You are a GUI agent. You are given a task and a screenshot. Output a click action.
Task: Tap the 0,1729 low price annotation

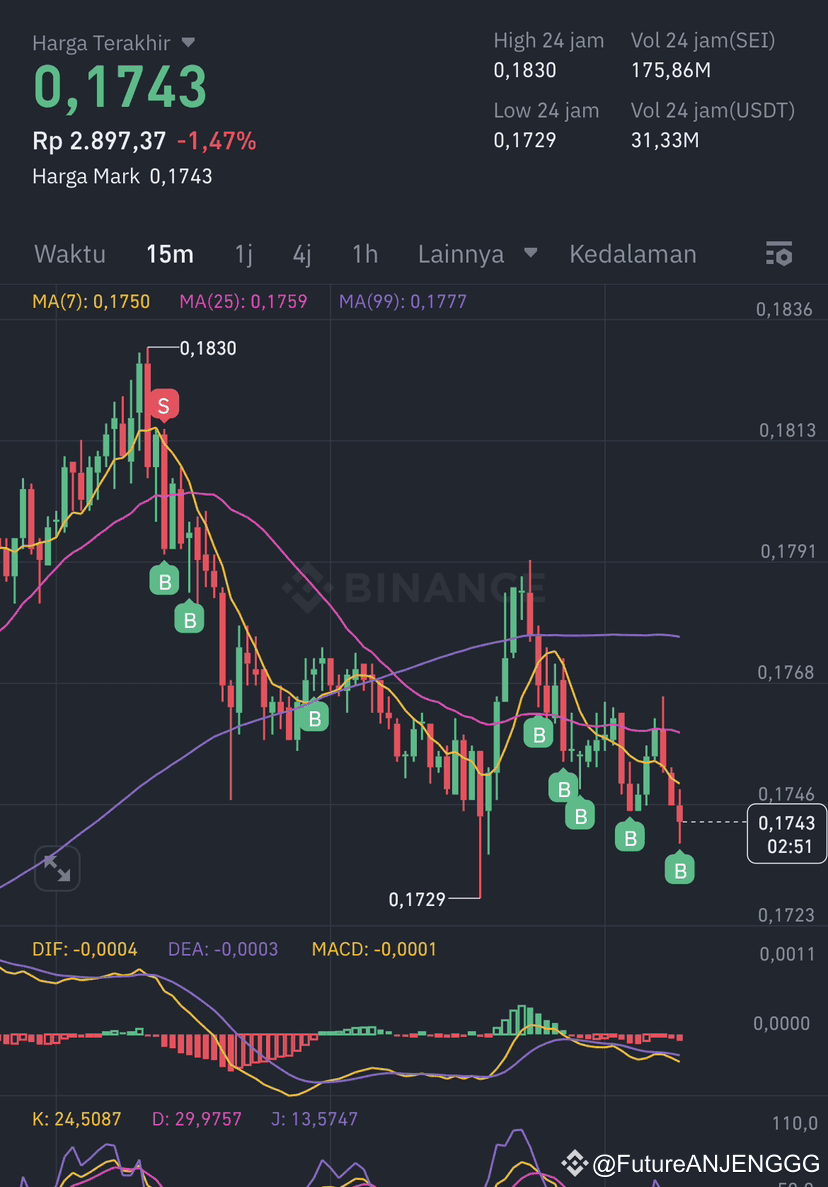tap(417, 899)
